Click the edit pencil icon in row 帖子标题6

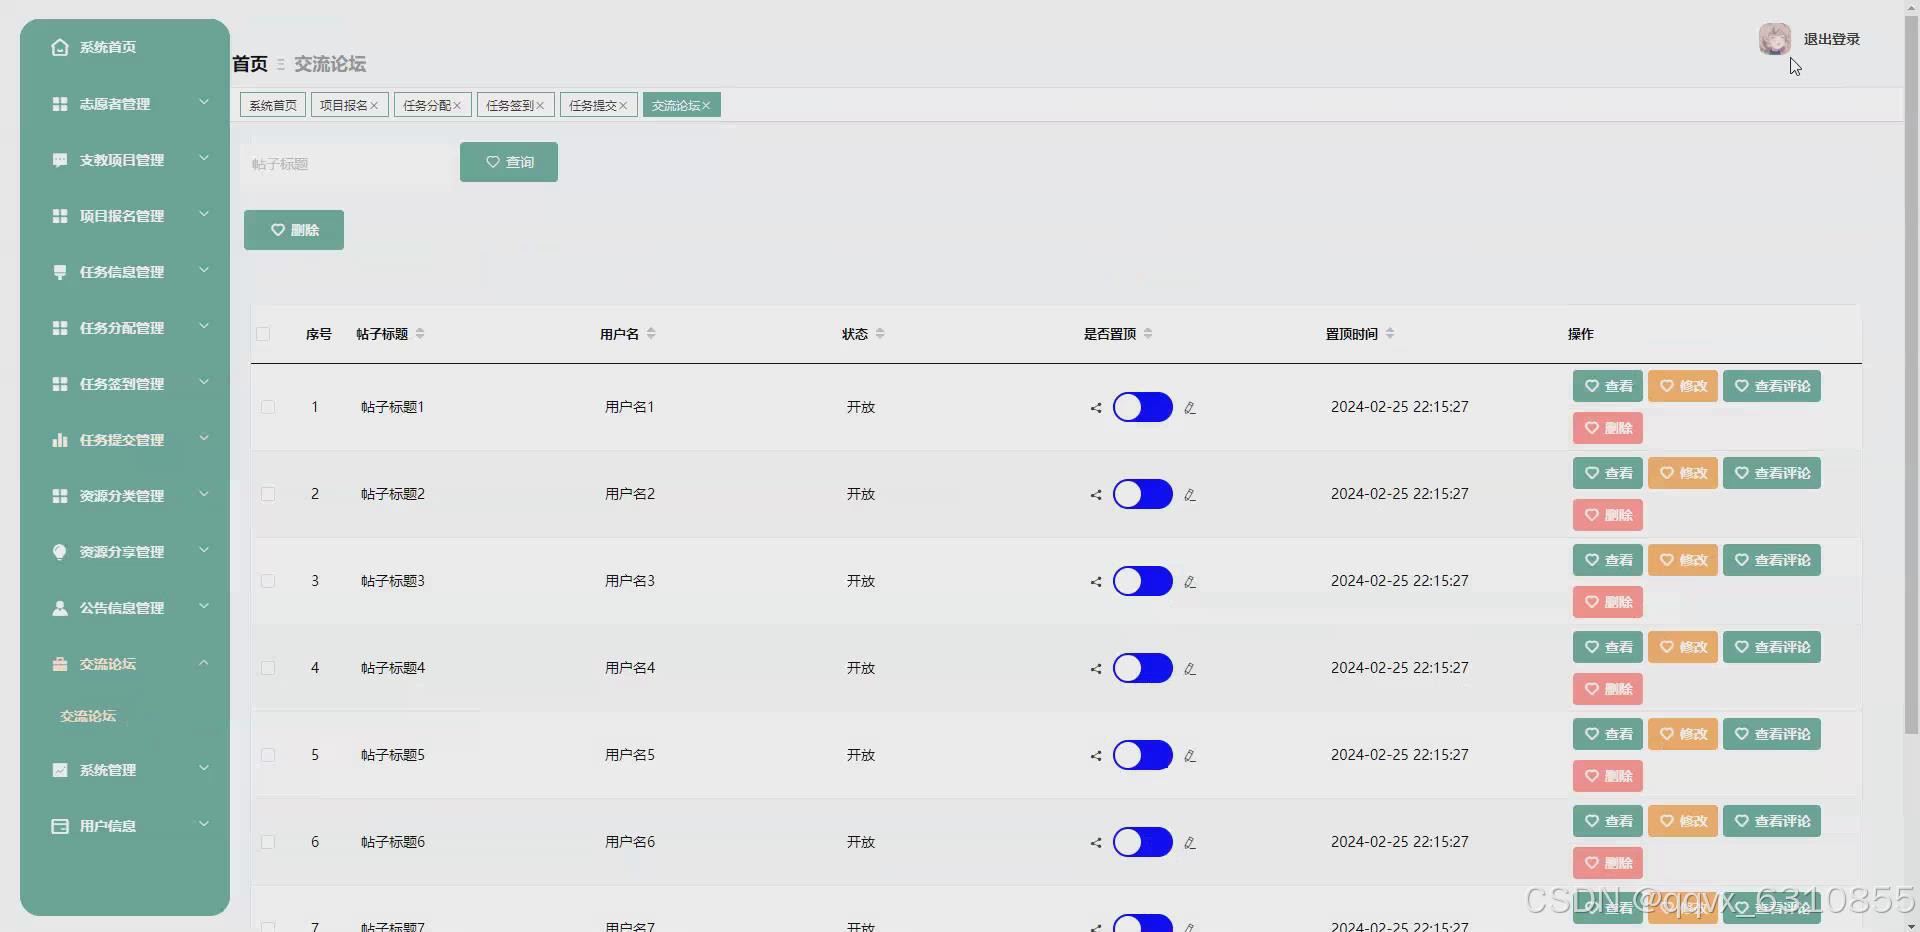[1190, 843]
